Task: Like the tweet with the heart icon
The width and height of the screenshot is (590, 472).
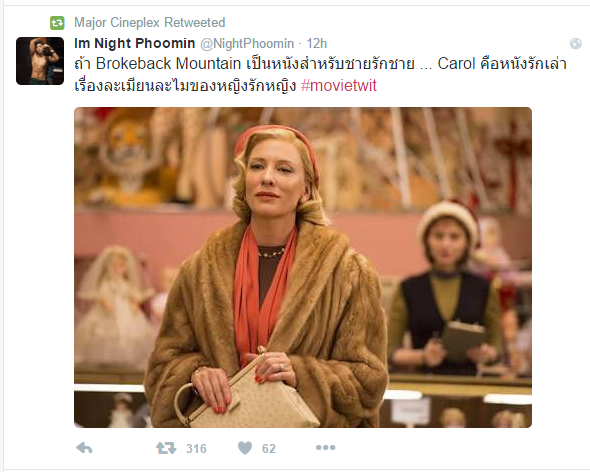Action: tap(245, 448)
